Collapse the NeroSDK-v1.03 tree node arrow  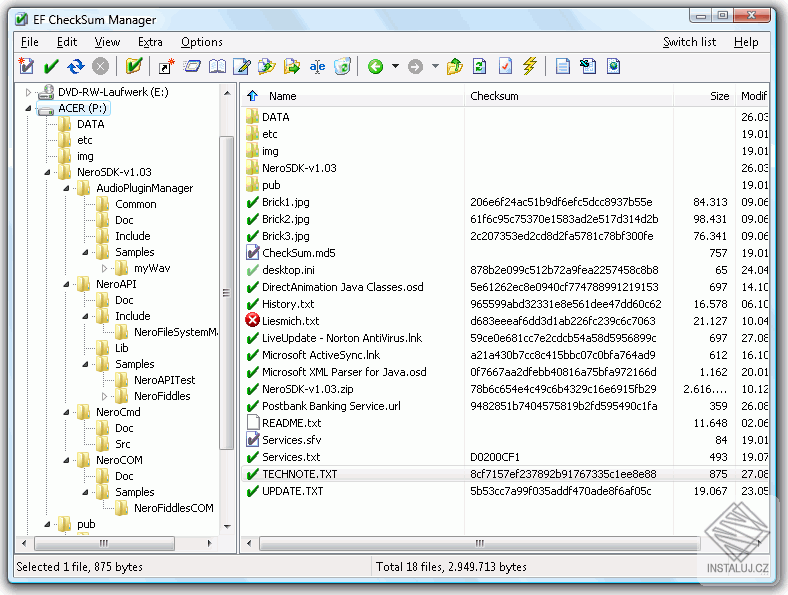[47, 172]
